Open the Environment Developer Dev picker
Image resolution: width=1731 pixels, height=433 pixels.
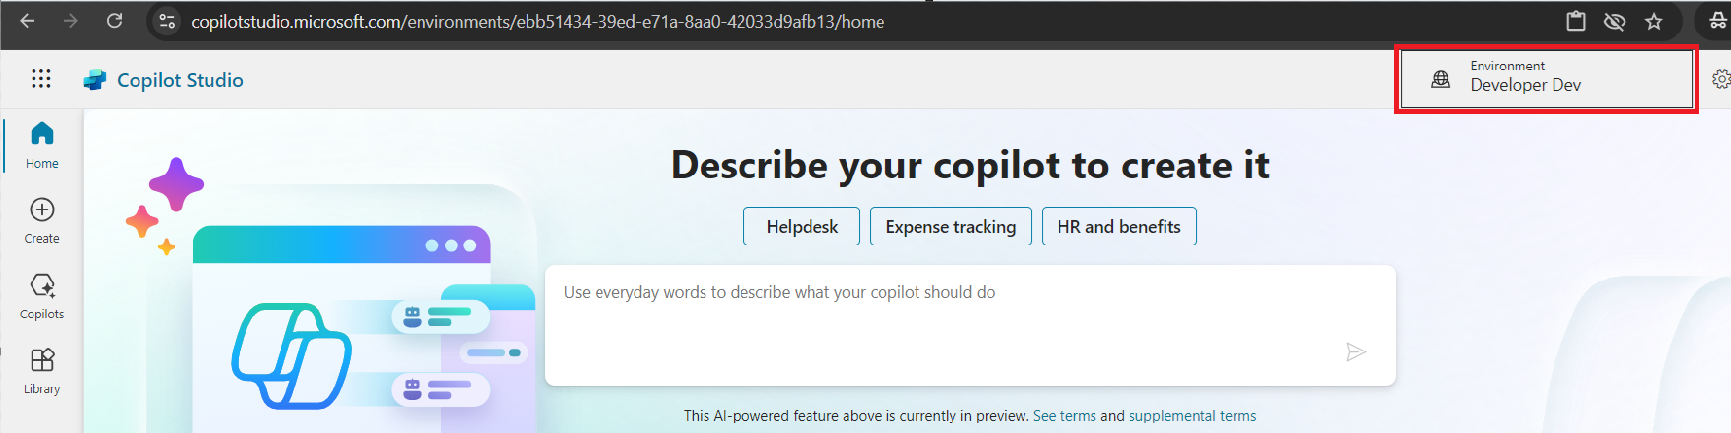point(1545,79)
